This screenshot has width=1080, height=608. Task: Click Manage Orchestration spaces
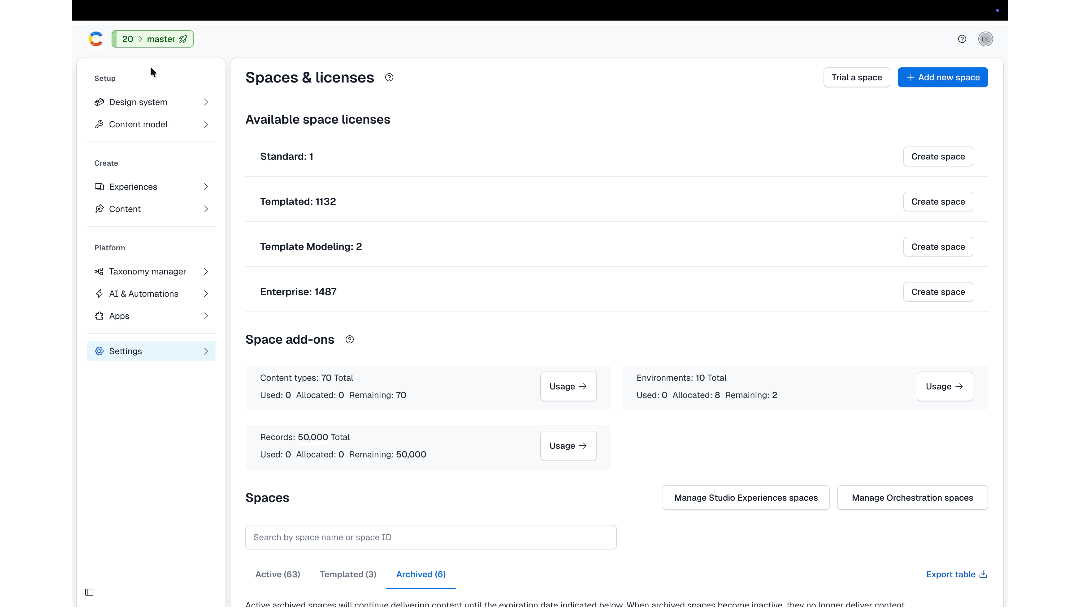(912, 498)
